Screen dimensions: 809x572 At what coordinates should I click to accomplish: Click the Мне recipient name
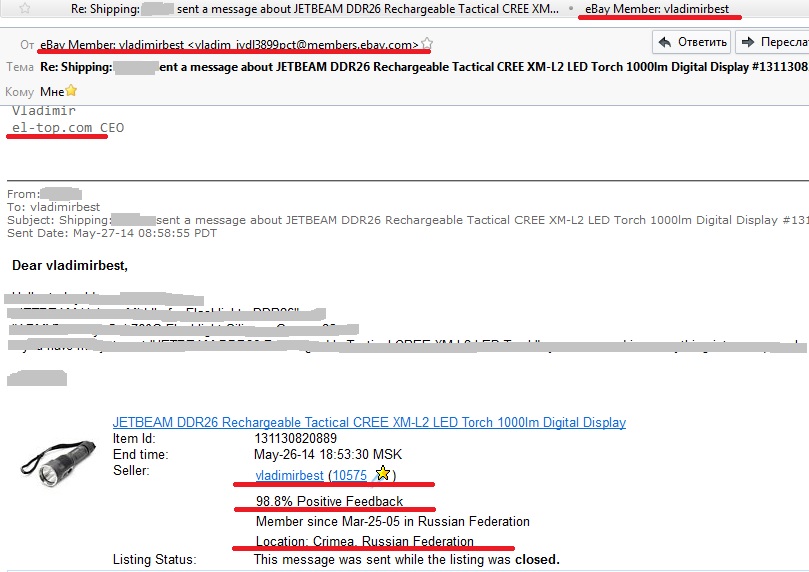tap(52, 92)
